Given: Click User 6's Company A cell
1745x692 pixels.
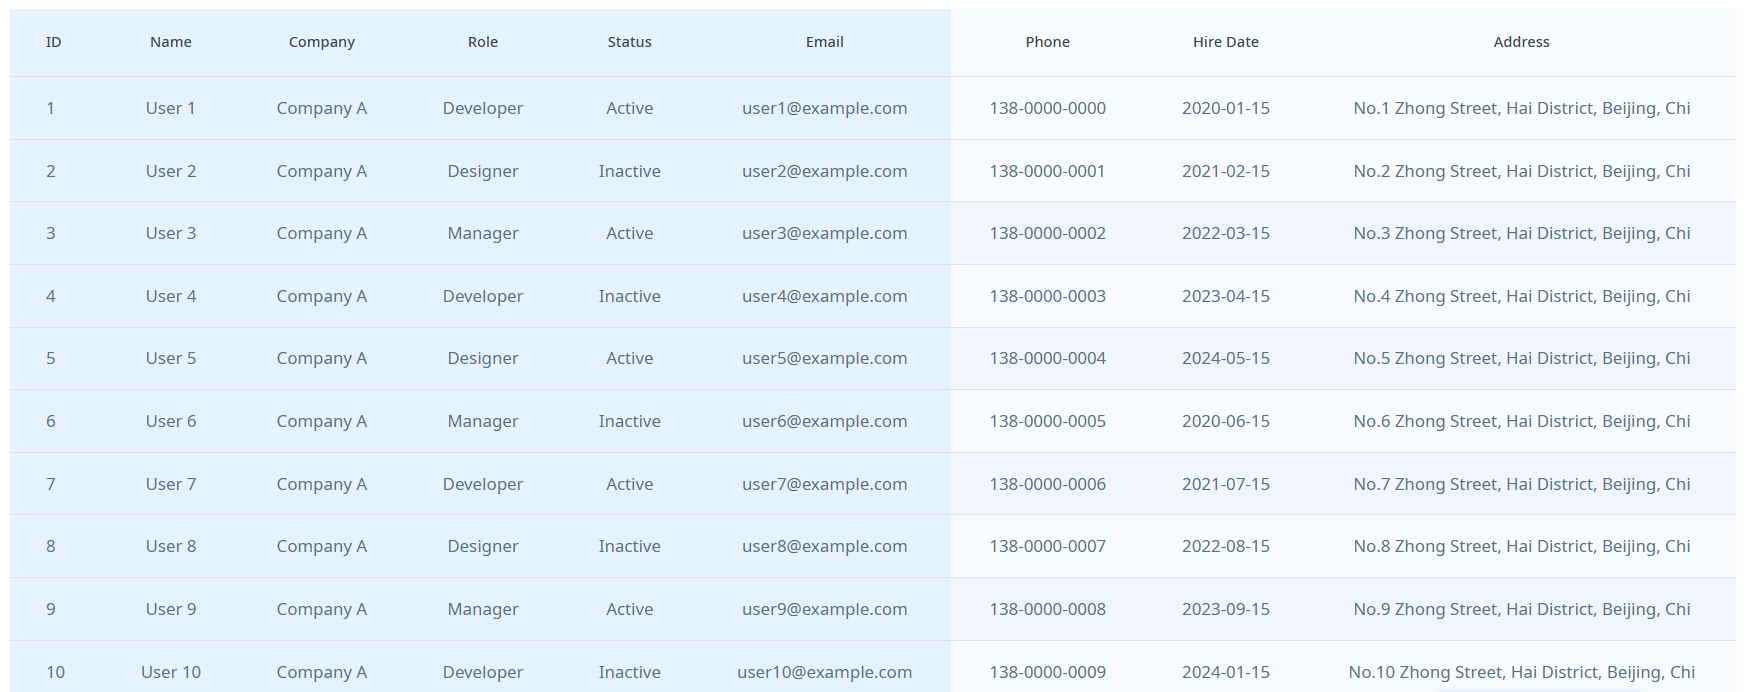Looking at the screenshot, I should click(322, 421).
